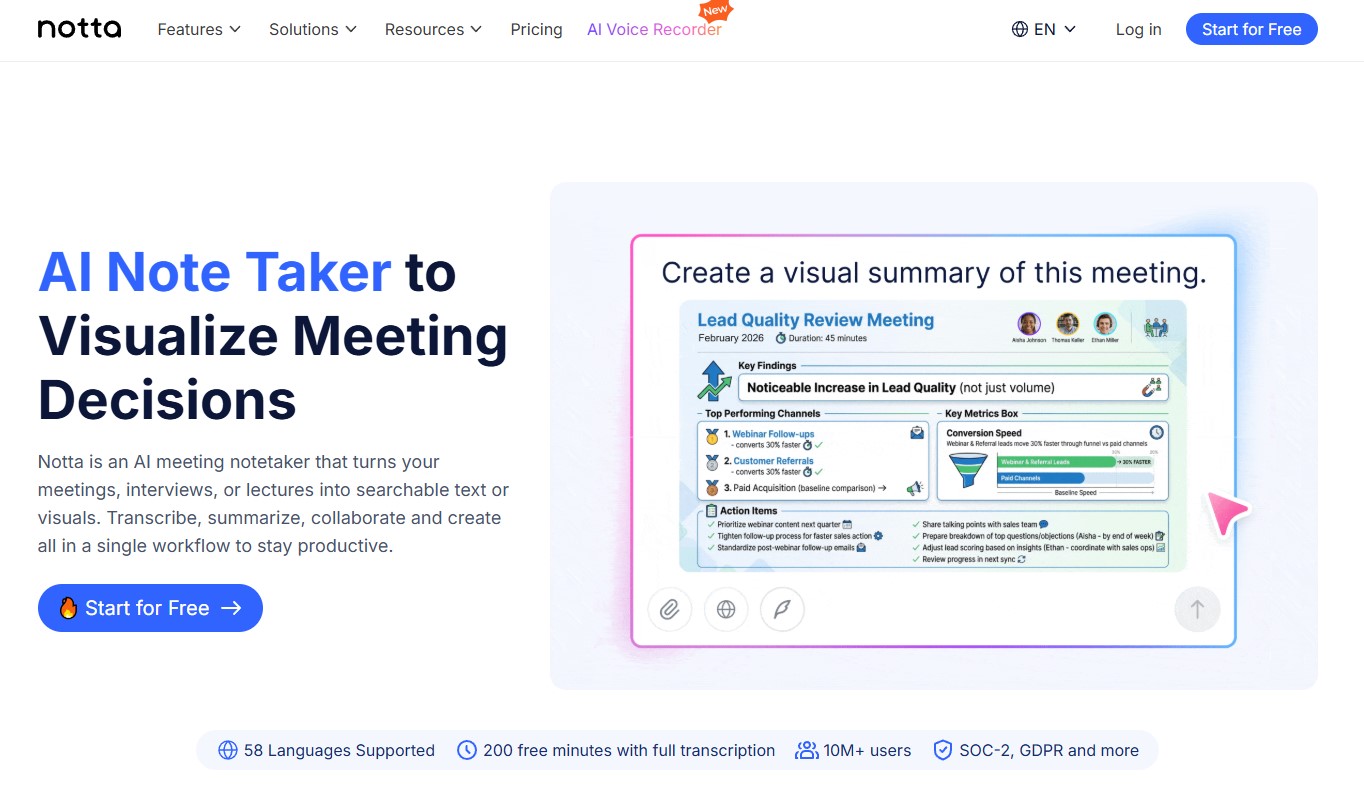
Task: Click the Log in link
Action: tap(1138, 30)
